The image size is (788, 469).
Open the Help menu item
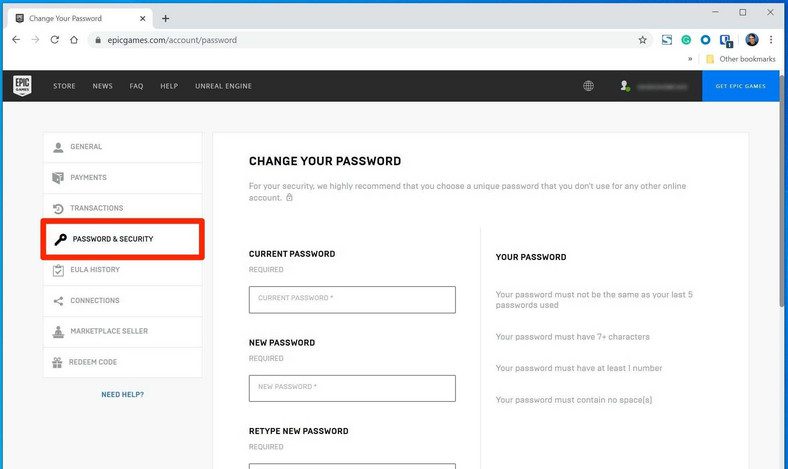(169, 86)
